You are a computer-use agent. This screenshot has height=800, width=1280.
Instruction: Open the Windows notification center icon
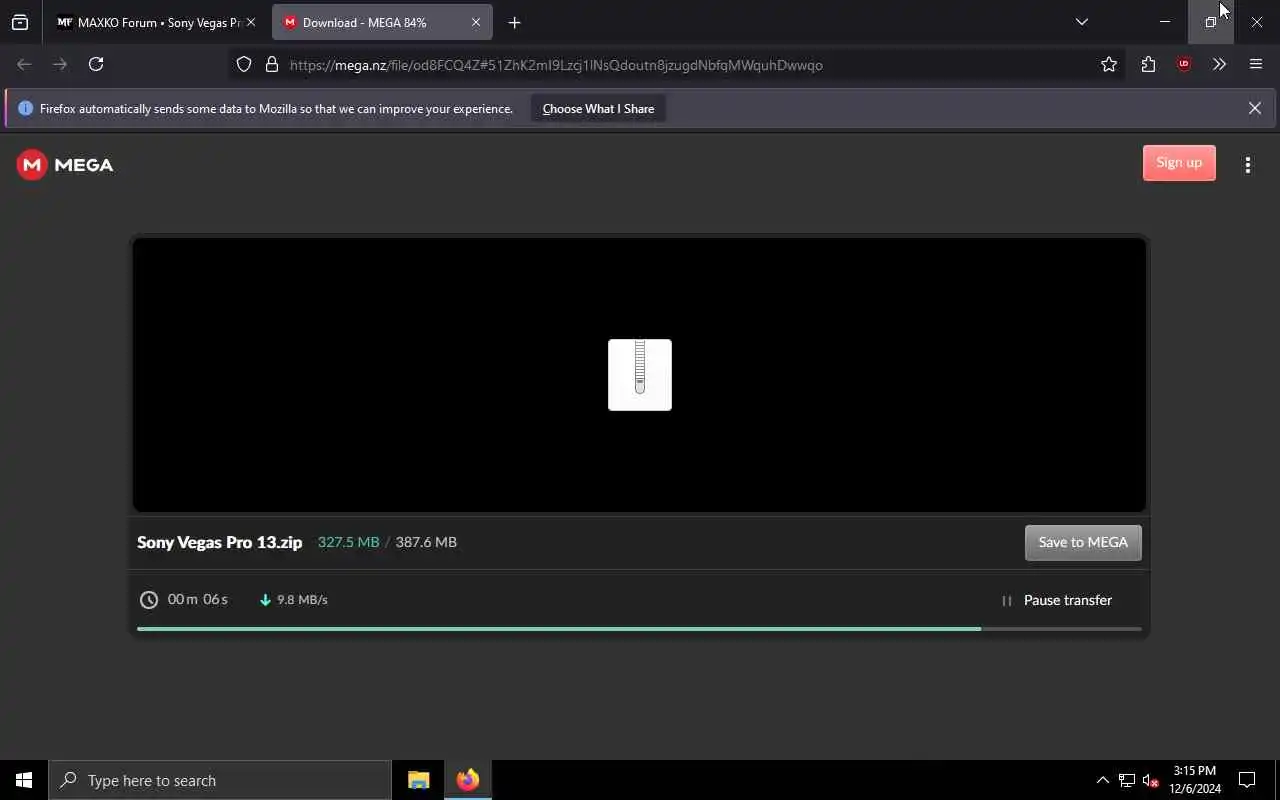coord(1247,780)
